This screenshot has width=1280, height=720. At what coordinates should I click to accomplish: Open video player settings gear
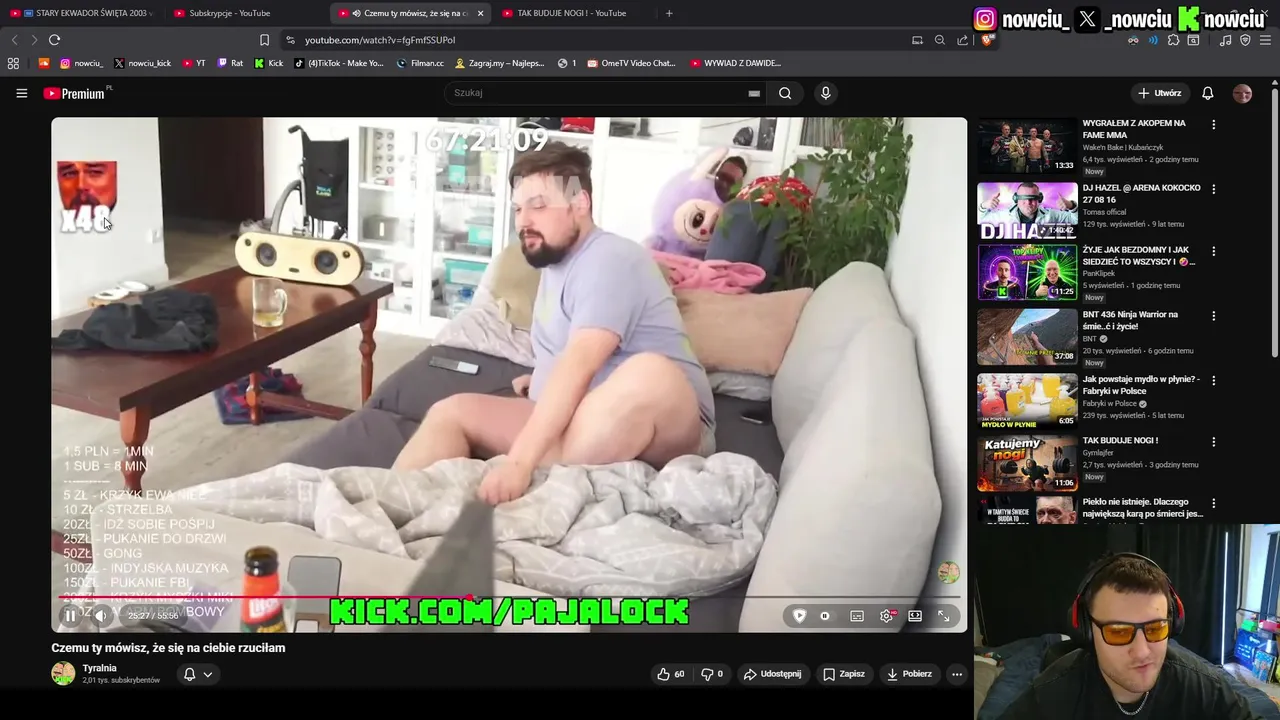point(887,616)
